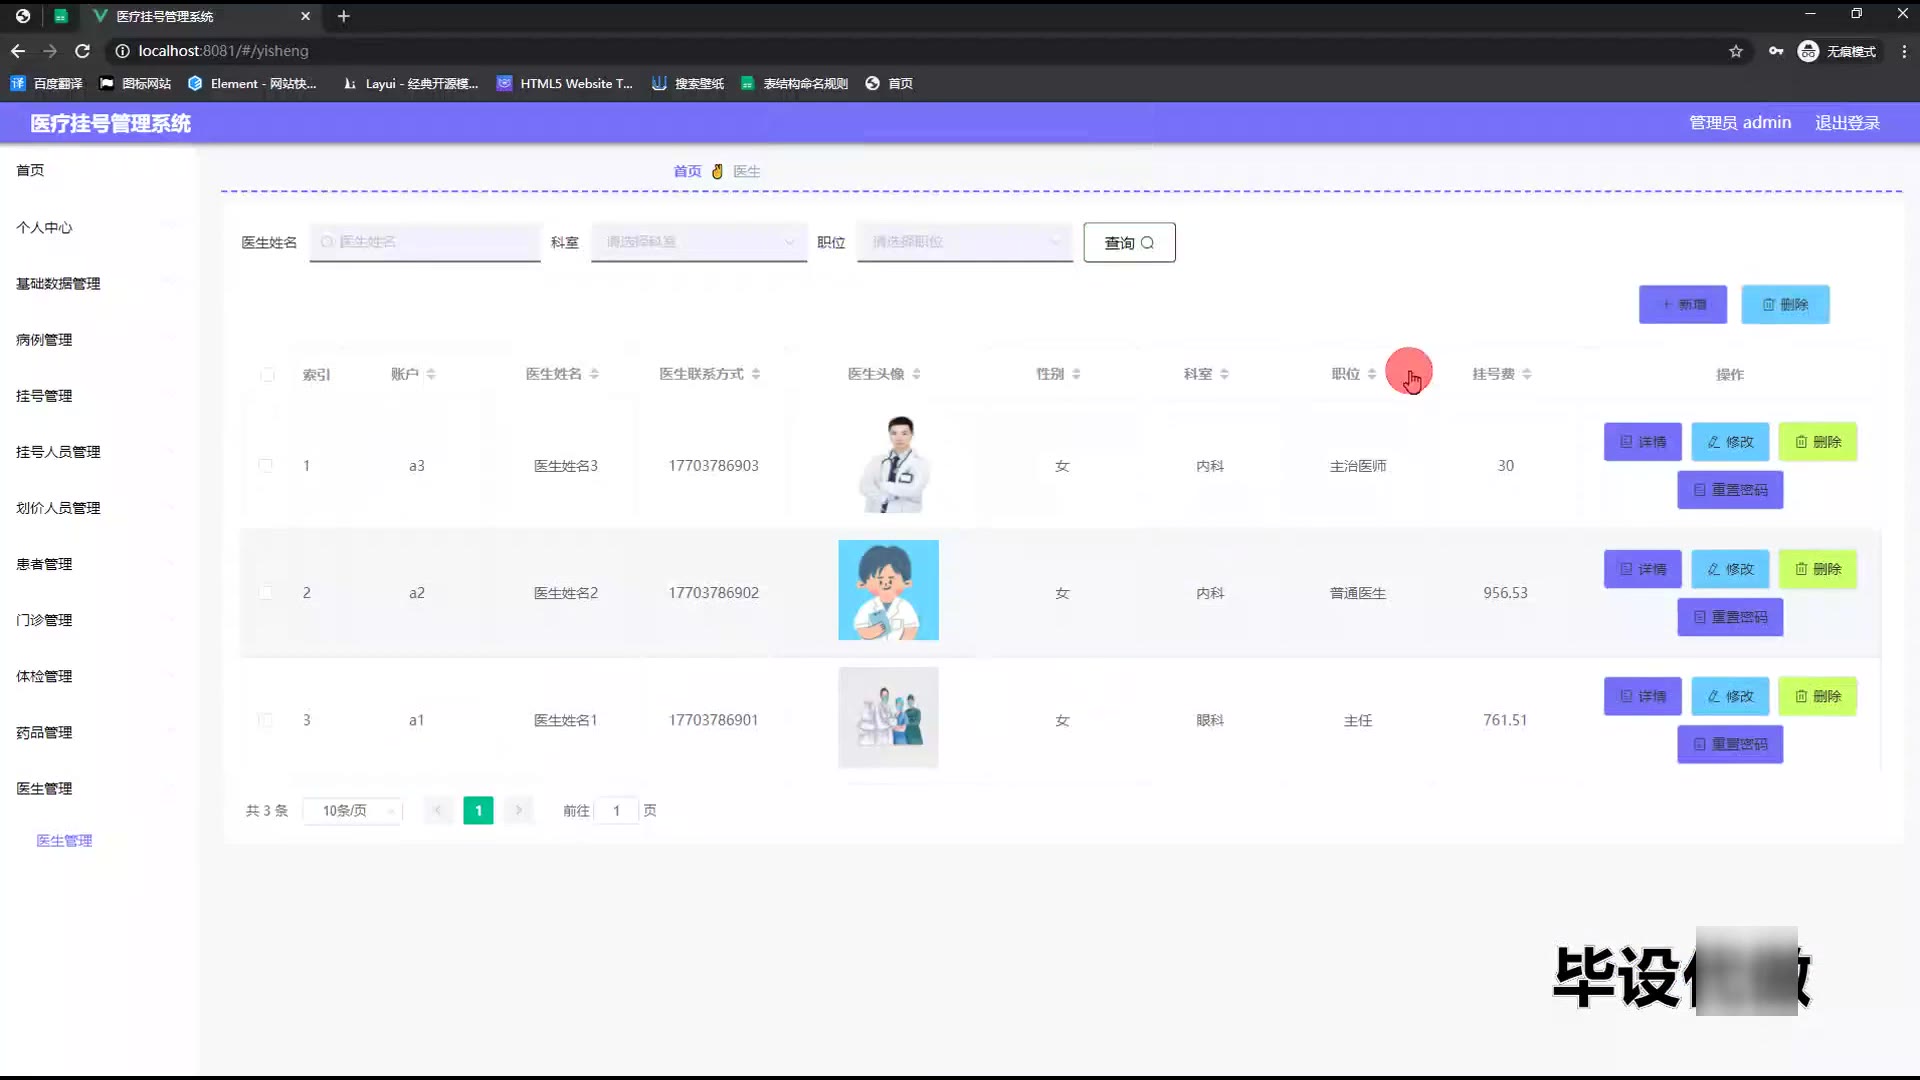Open the 百度翻译 bookmark
This screenshot has height=1080, width=1920.
point(47,84)
